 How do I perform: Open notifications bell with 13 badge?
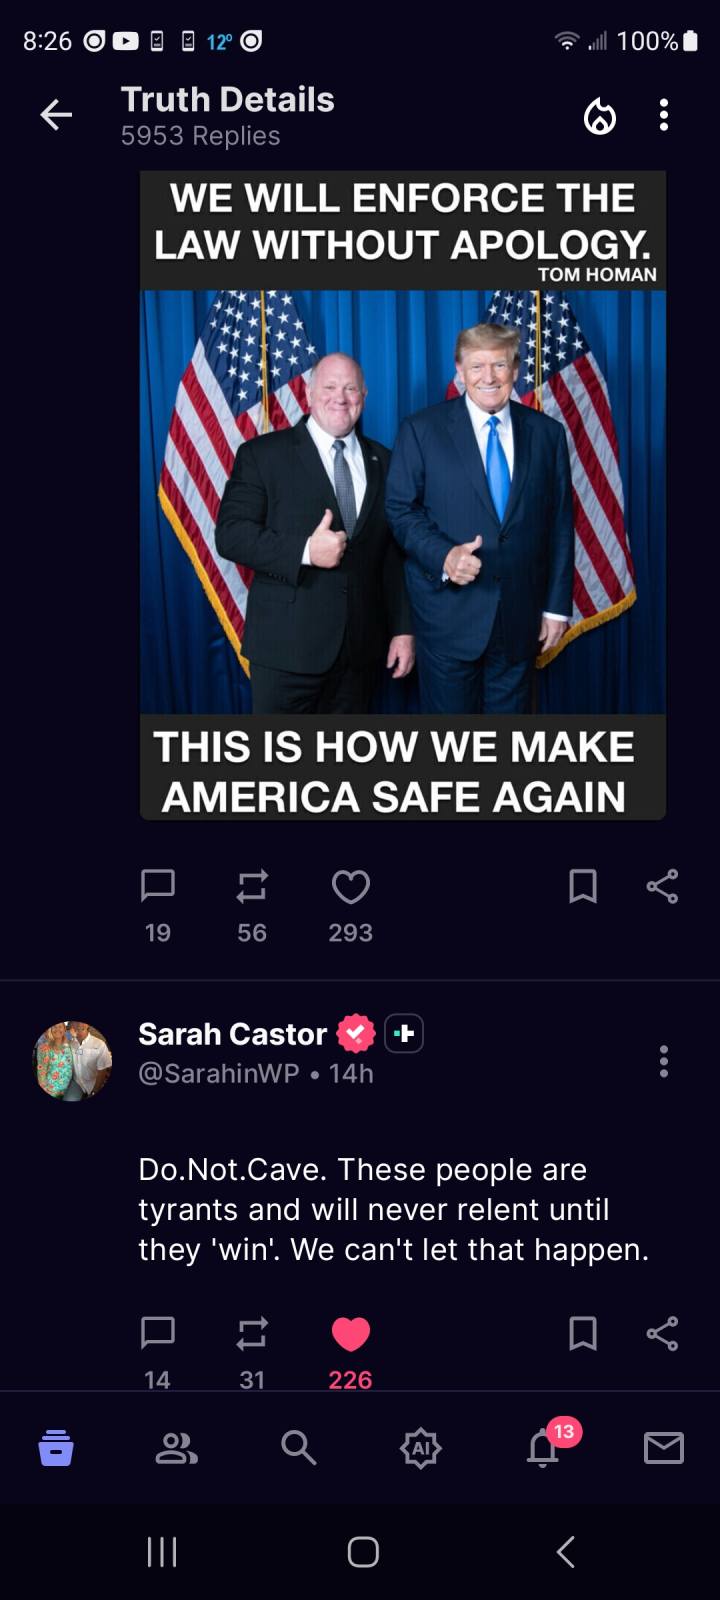[543, 1447]
